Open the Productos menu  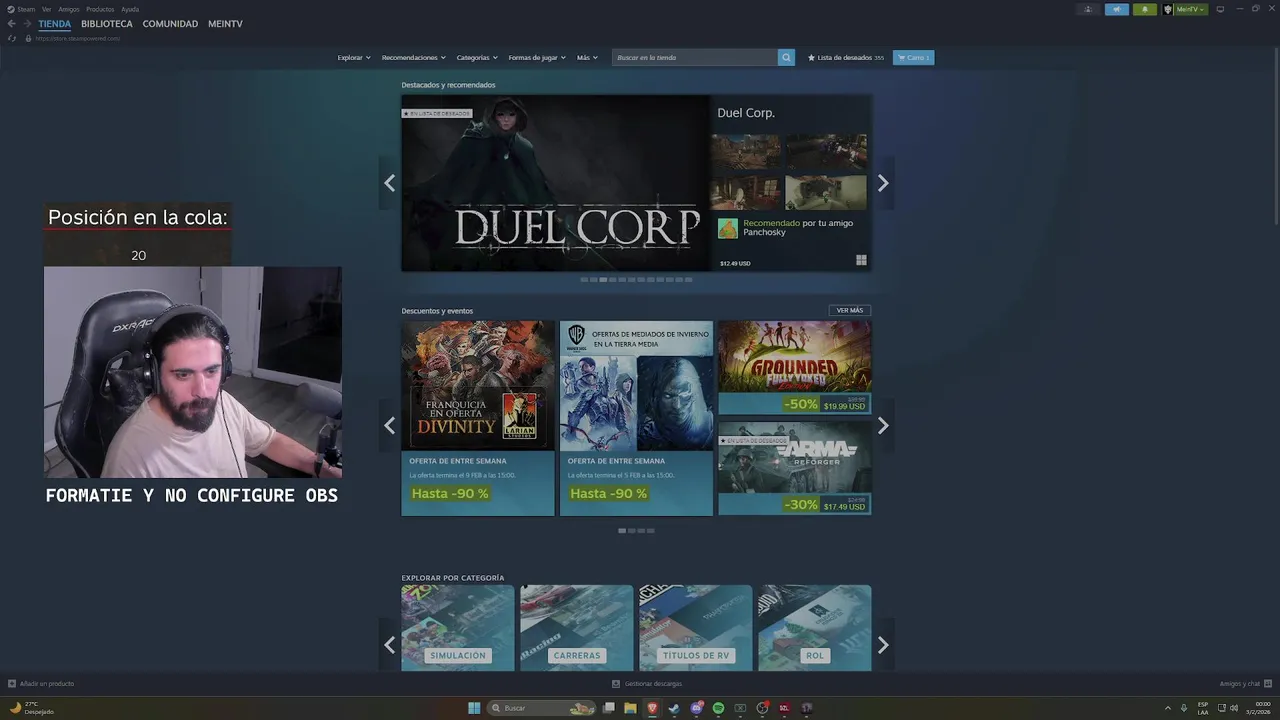tap(100, 9)
